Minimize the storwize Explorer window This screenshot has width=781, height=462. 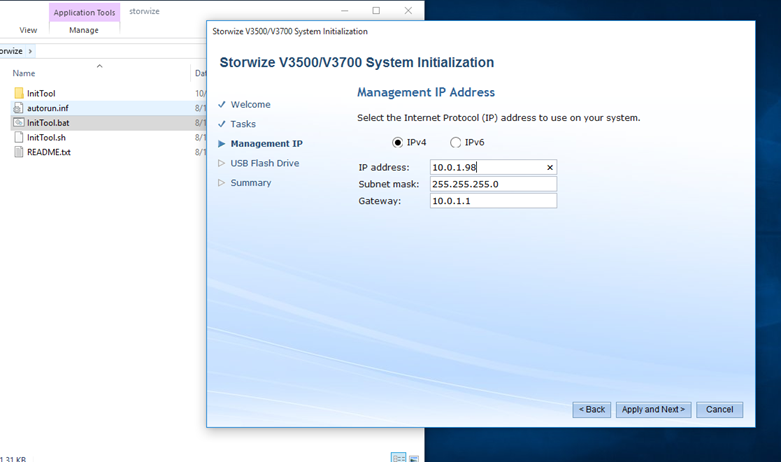[x=344, y=10]
